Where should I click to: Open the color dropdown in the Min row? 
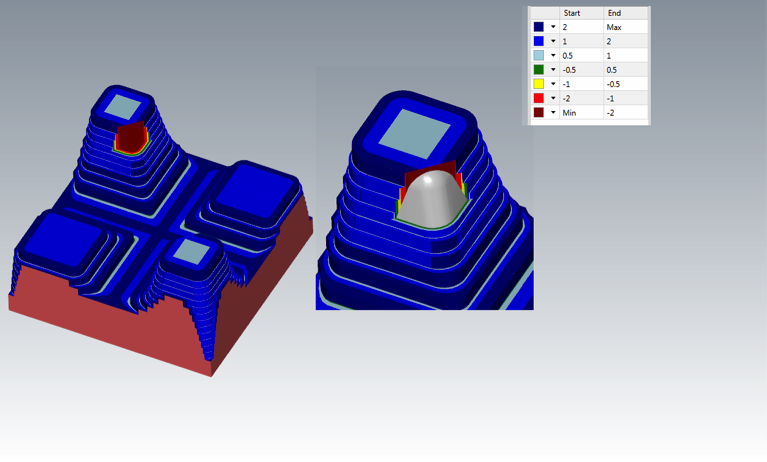tap(553, 112)
